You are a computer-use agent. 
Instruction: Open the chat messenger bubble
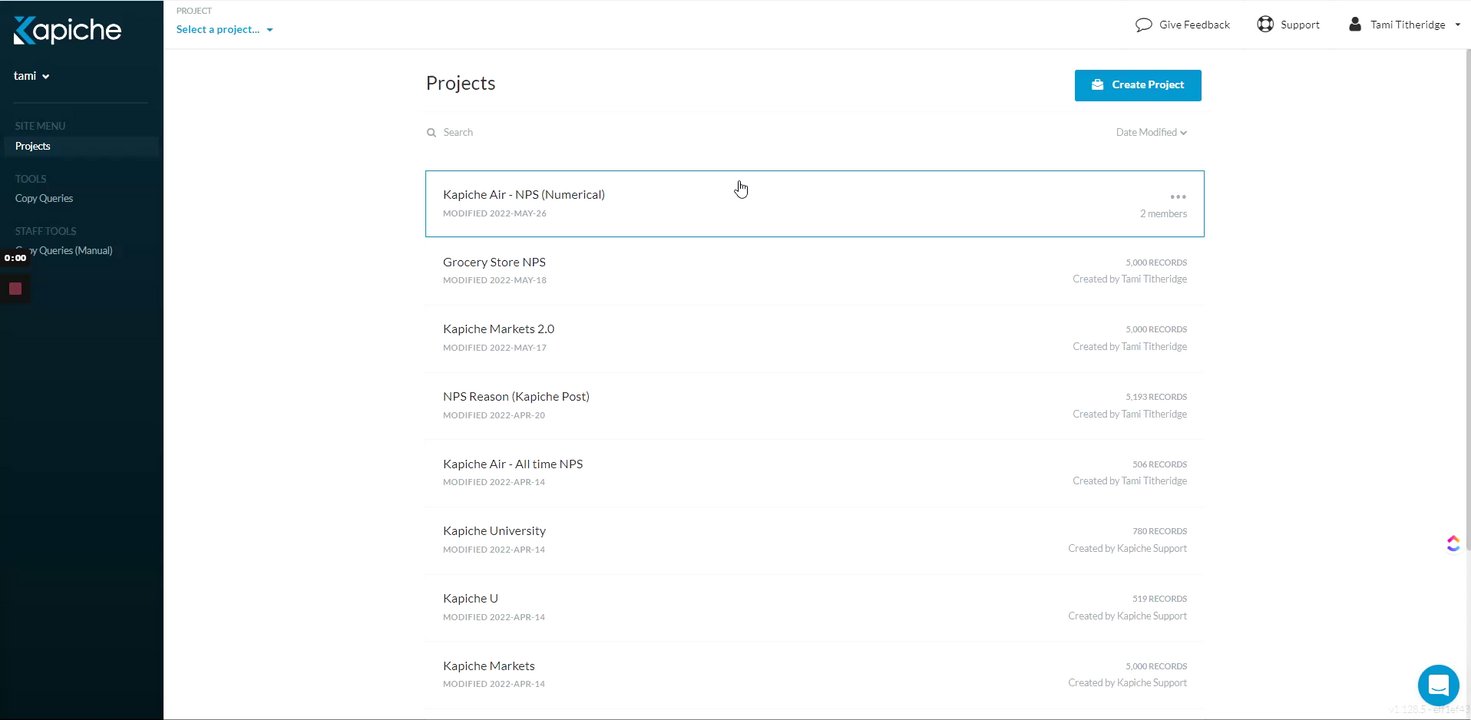tap(1438, 686)
